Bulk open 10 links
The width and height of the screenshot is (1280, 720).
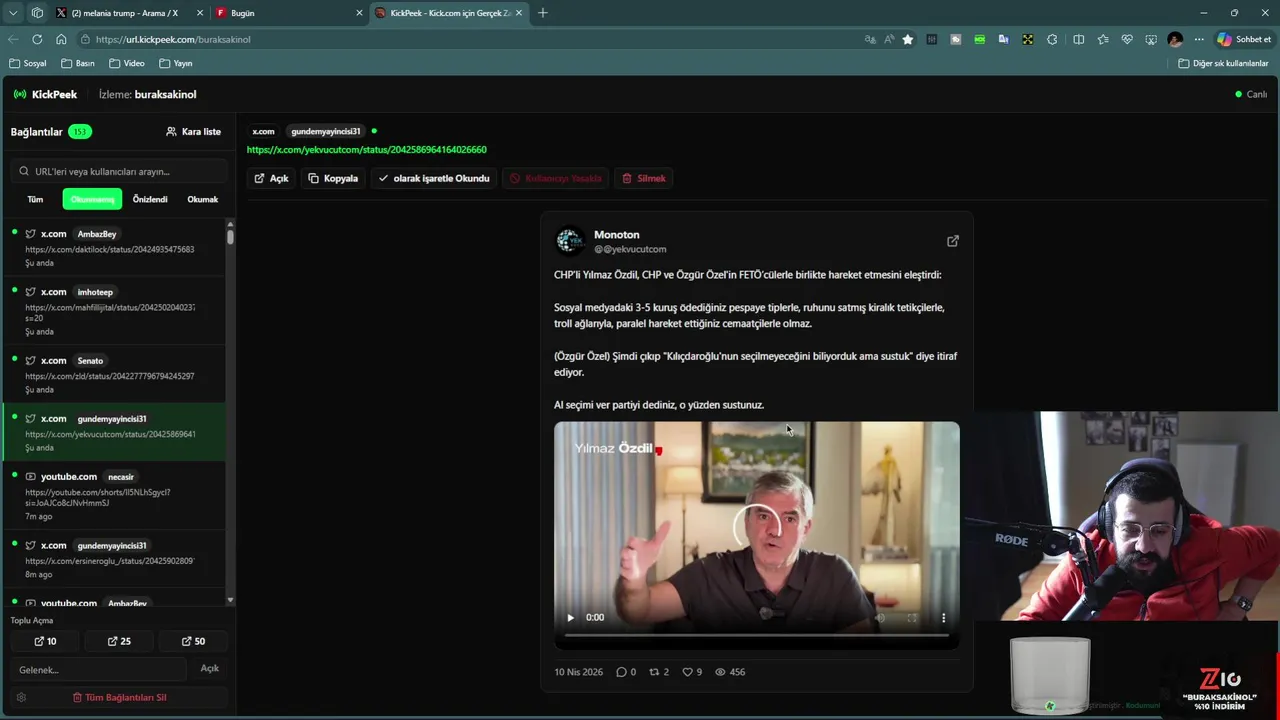pyautogui.click(x=46, y=641)
